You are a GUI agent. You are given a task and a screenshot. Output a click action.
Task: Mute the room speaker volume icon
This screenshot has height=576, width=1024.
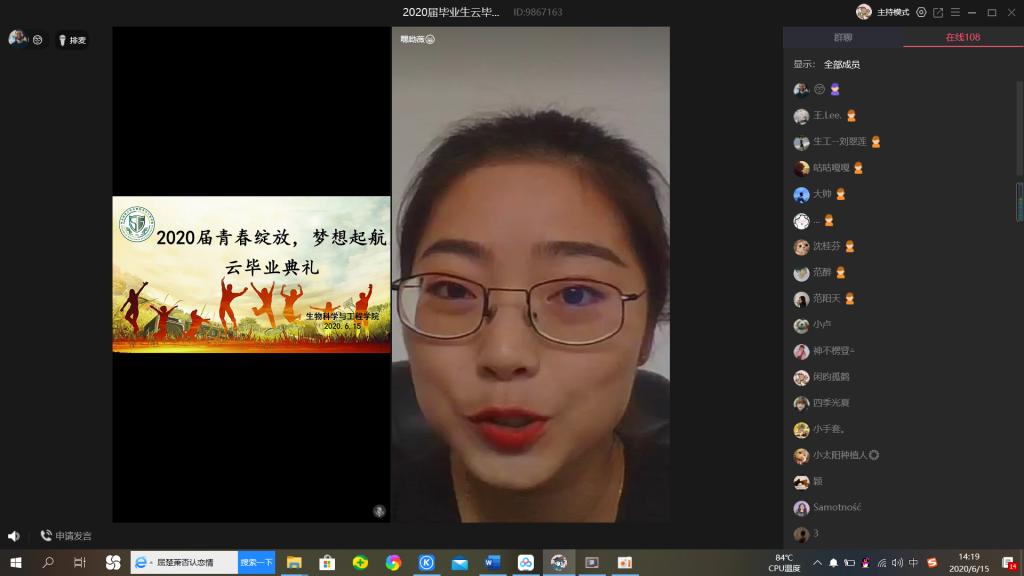(14, 536)
